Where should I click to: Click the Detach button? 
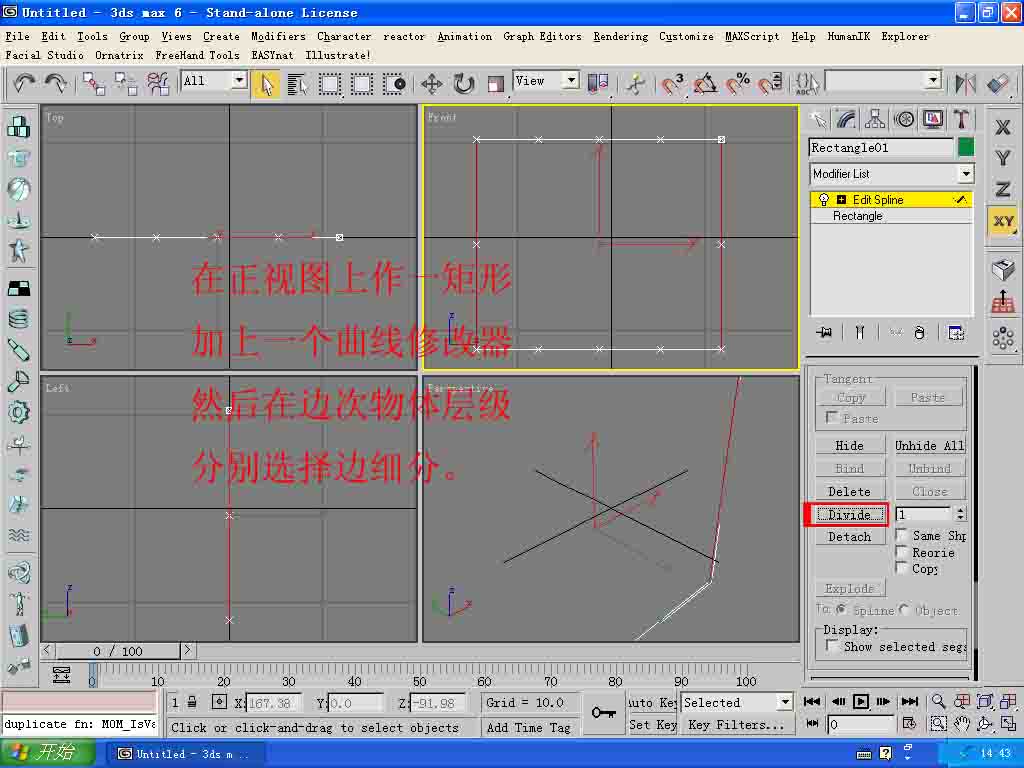[849, 537]
